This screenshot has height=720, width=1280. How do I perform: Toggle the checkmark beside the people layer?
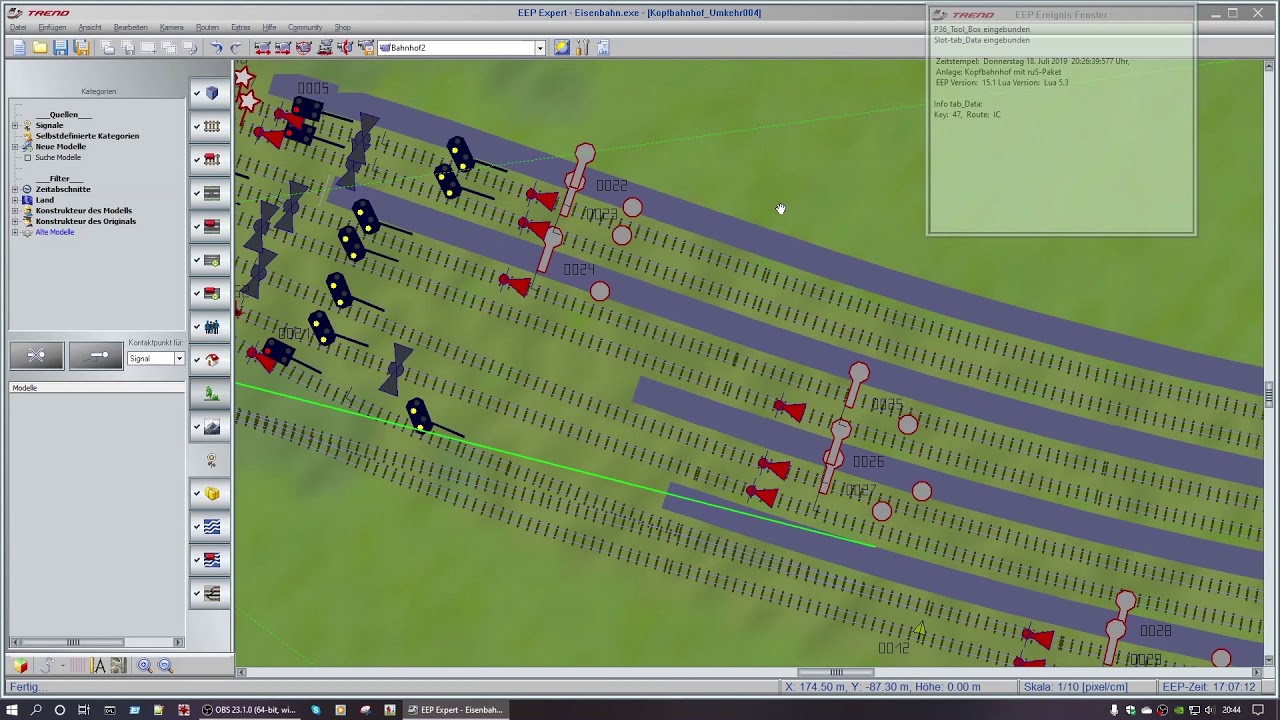pyautogui.click(x=197, y=327)
